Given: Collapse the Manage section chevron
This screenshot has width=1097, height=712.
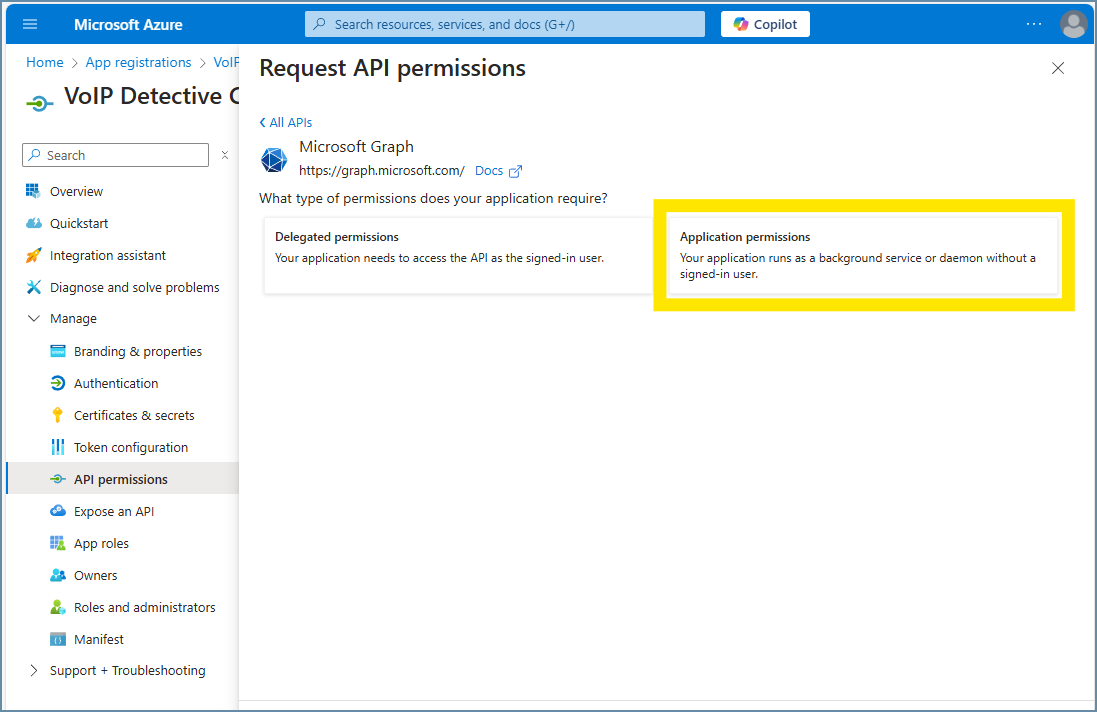Looking at the screenshot, I should point(33,318).
